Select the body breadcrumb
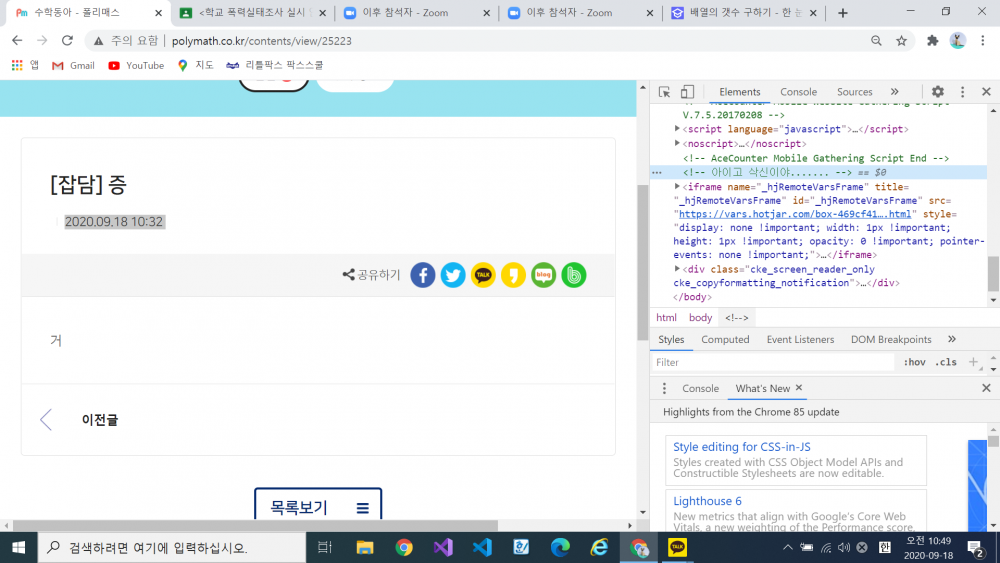 coord(700,318)
